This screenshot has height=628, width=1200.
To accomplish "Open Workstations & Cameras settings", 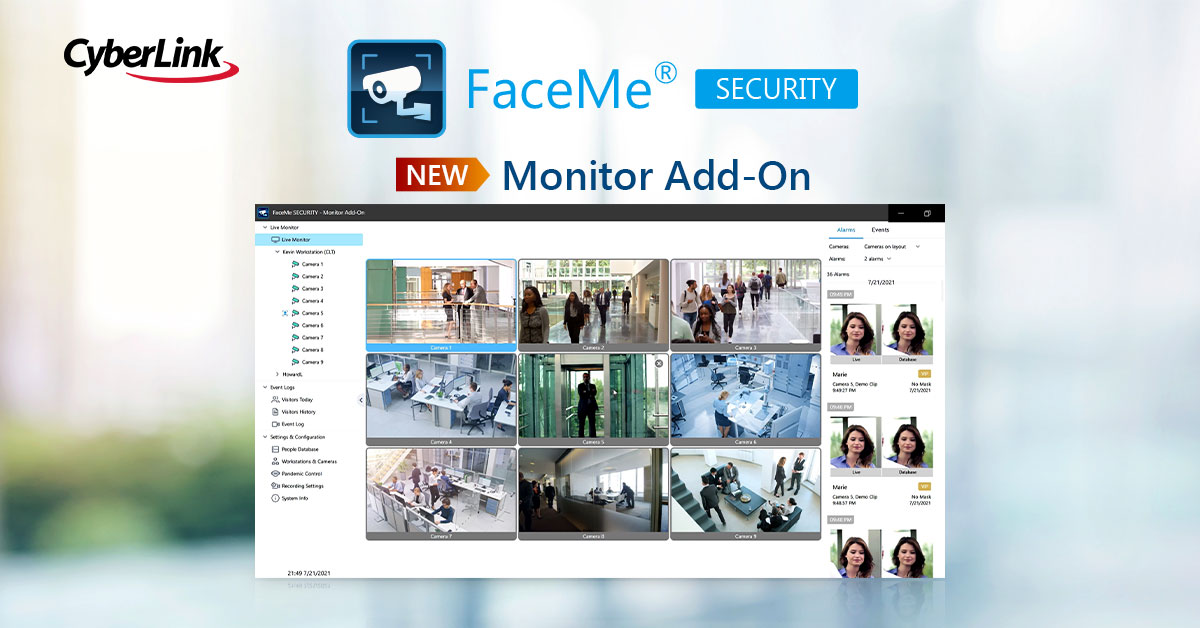I will click(308, 462).
